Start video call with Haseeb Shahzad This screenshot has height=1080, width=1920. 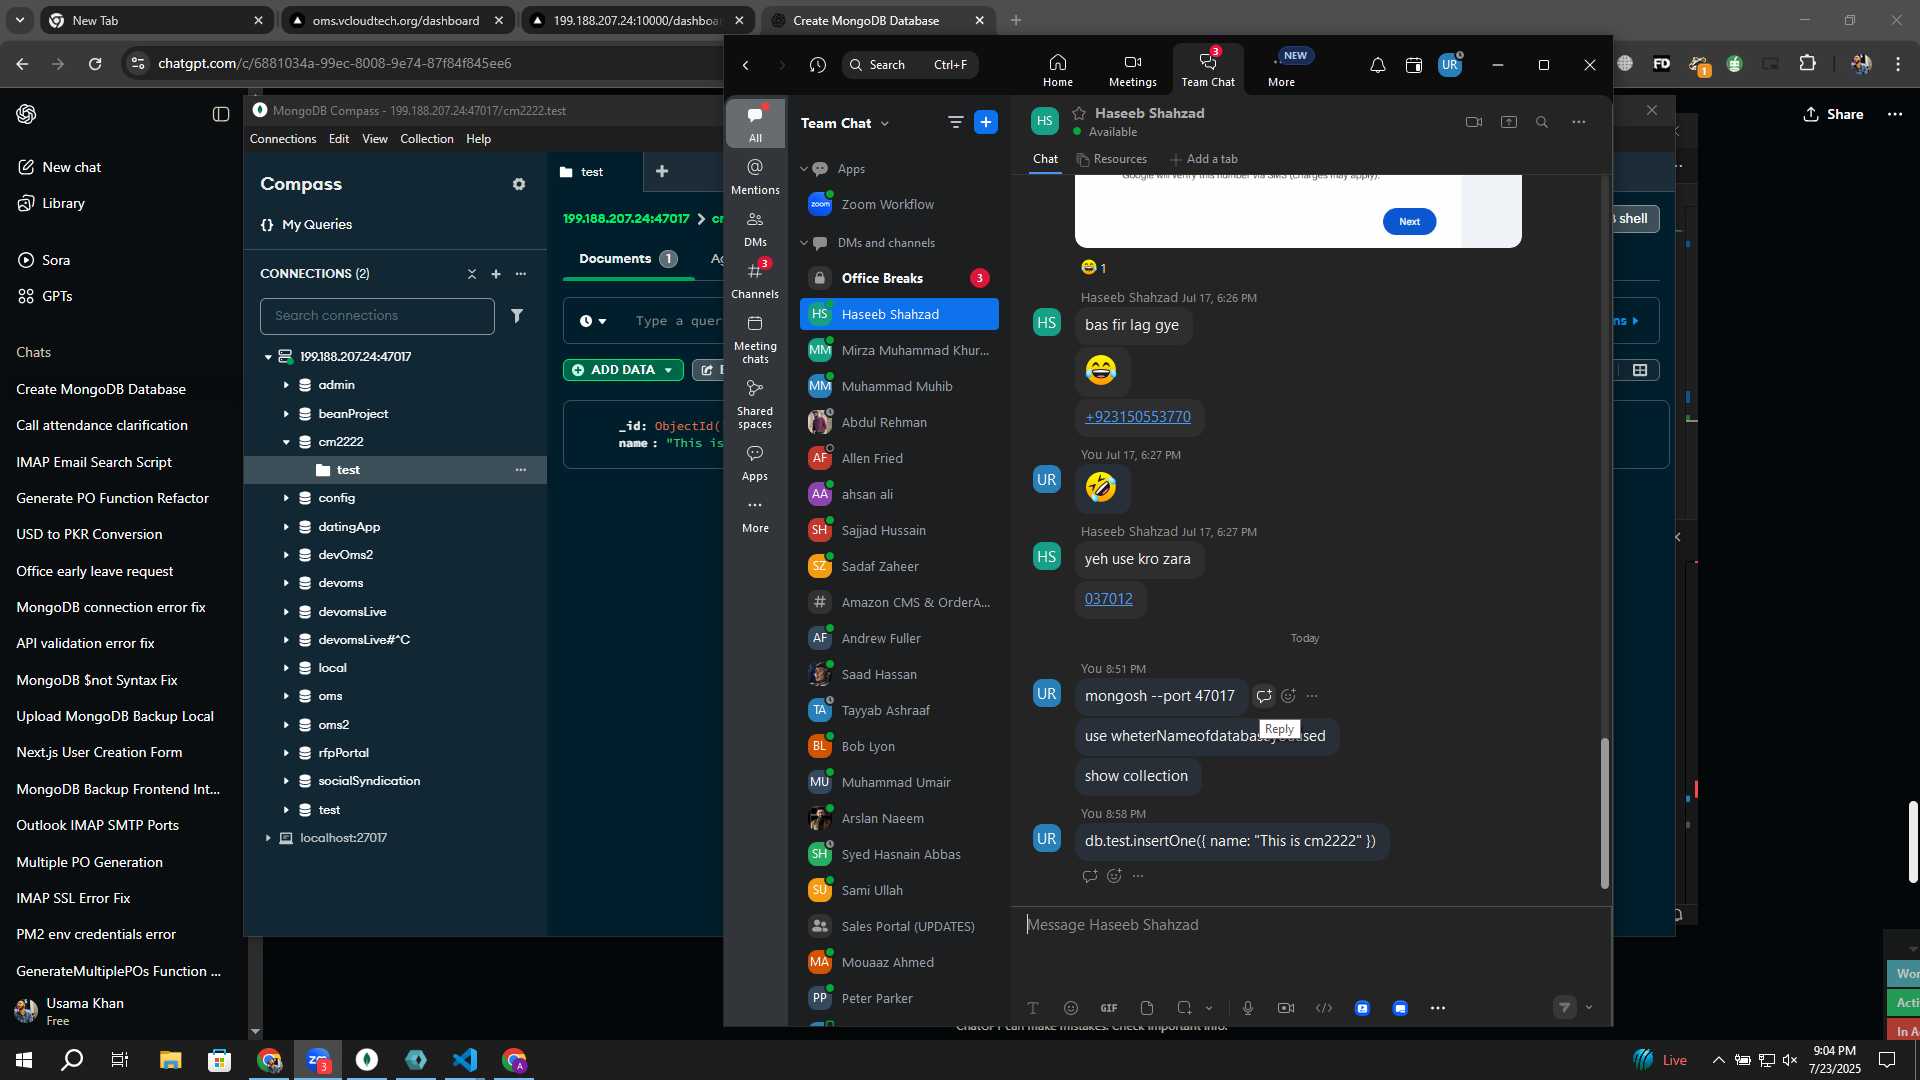pyautogui.click(x=1473, y=122)
